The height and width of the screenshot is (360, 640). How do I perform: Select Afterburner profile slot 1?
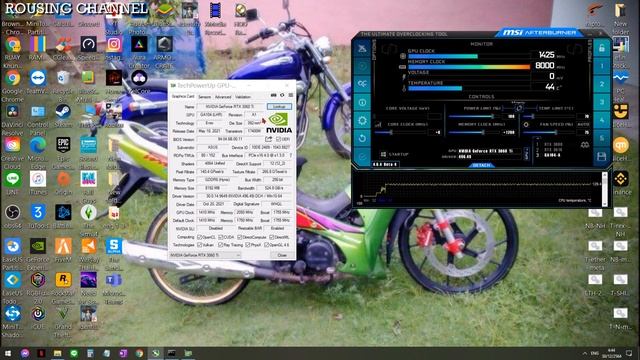pyautogui.click(x=602, y=66)
